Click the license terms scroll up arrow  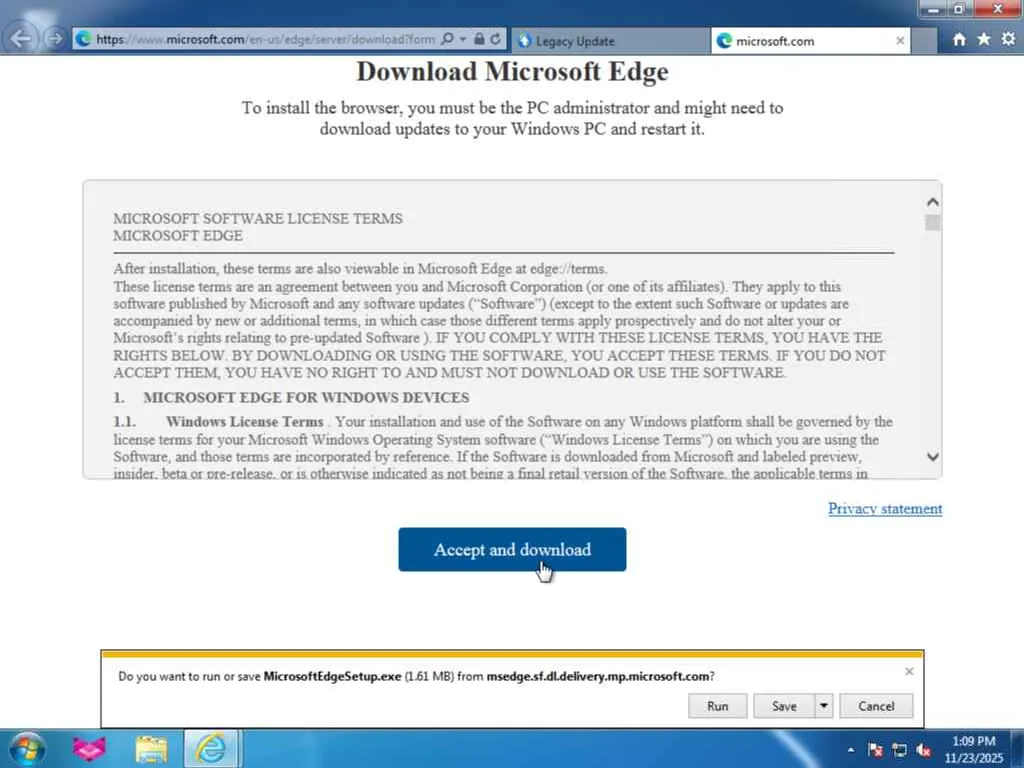933,202
